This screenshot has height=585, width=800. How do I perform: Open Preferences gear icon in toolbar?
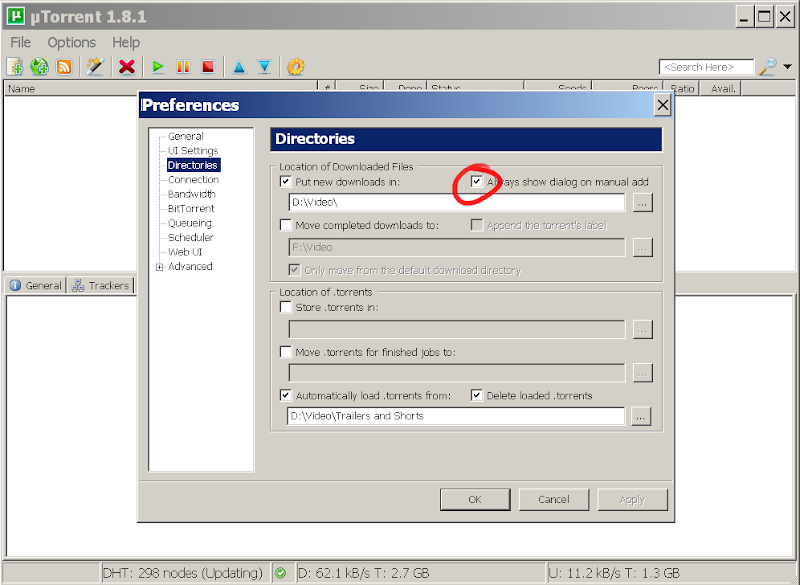point(295,67)
